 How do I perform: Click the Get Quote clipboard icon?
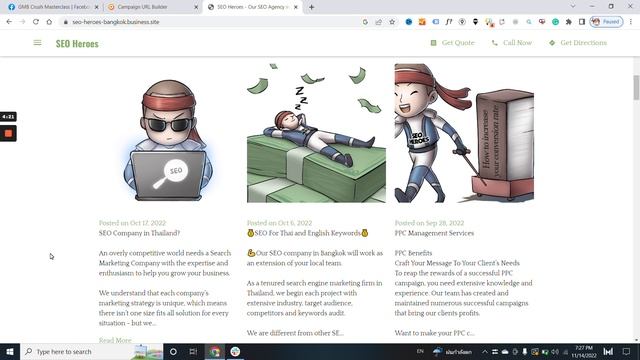point(433,43)
